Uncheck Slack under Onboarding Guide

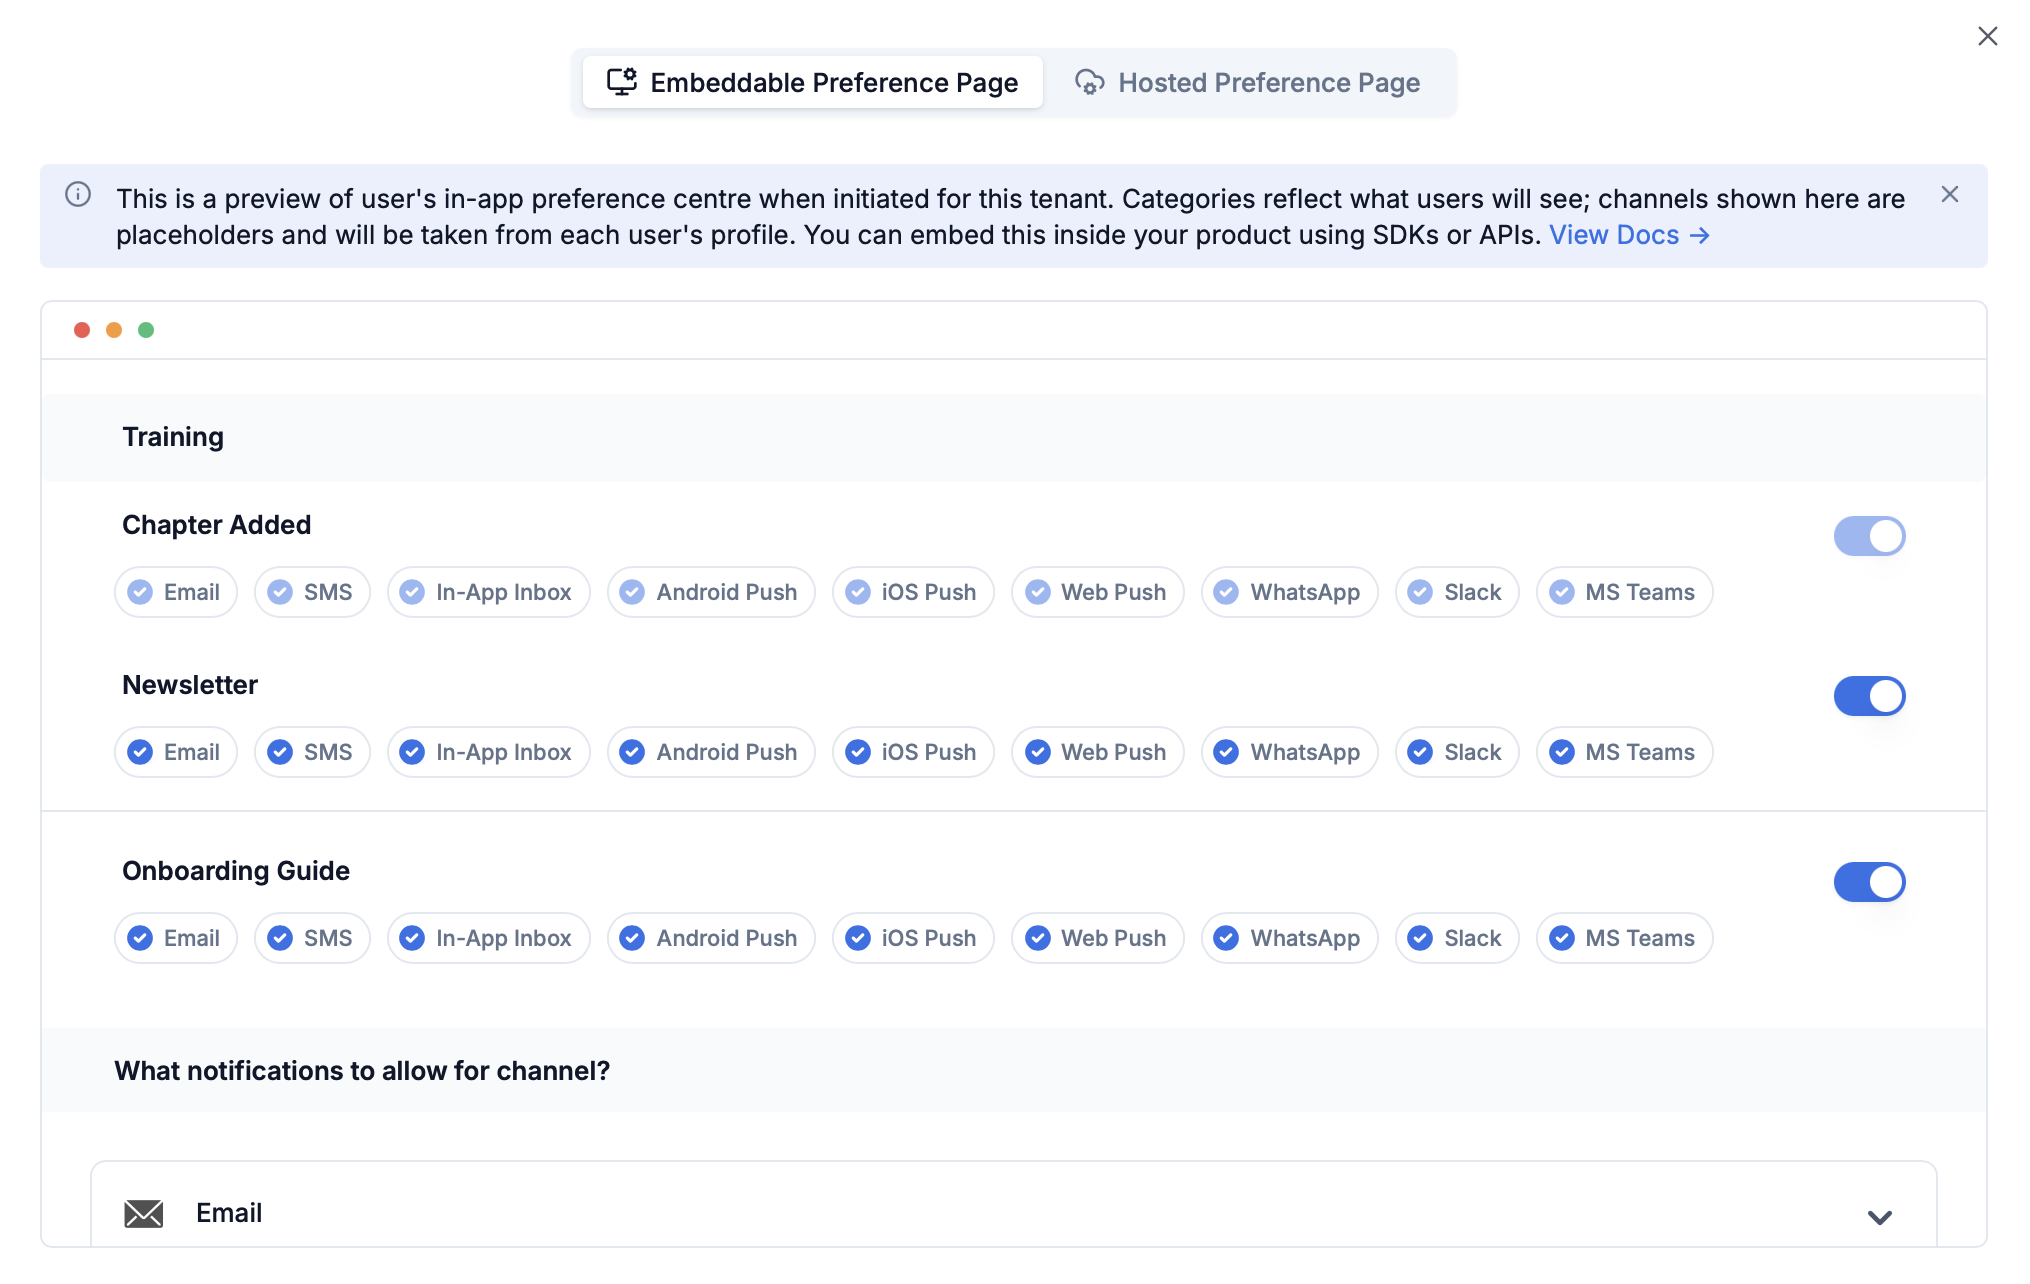pyautogui.click(x=1456, y=938)
